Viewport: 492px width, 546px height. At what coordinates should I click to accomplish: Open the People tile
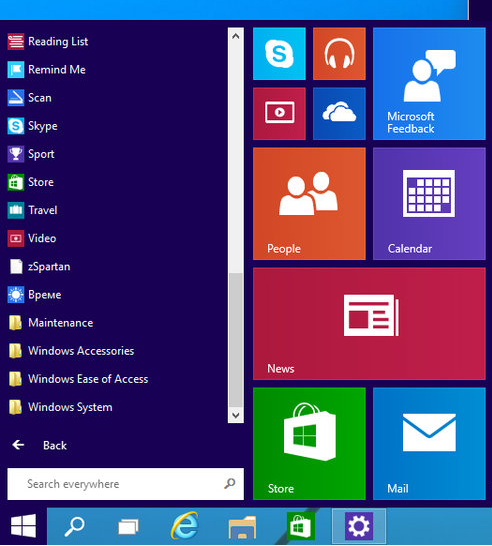[309, 204]
